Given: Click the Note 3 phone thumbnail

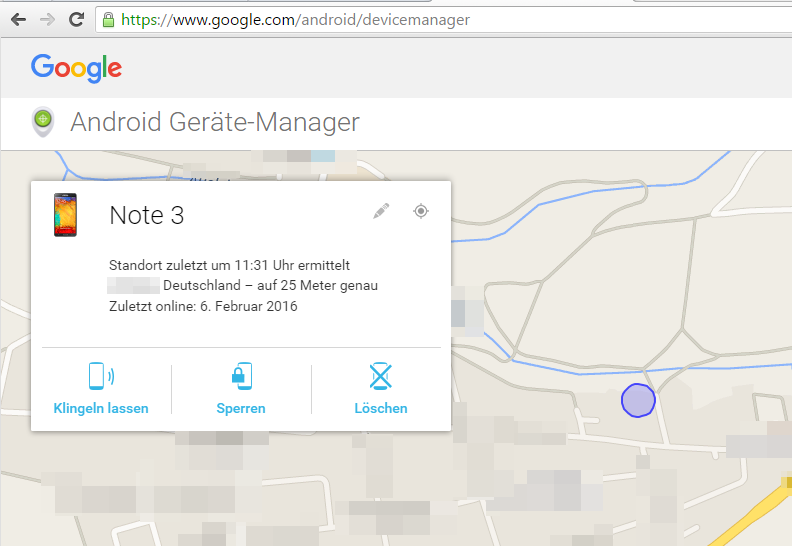Looking at the screenshot, I should (x=65, y=215).
